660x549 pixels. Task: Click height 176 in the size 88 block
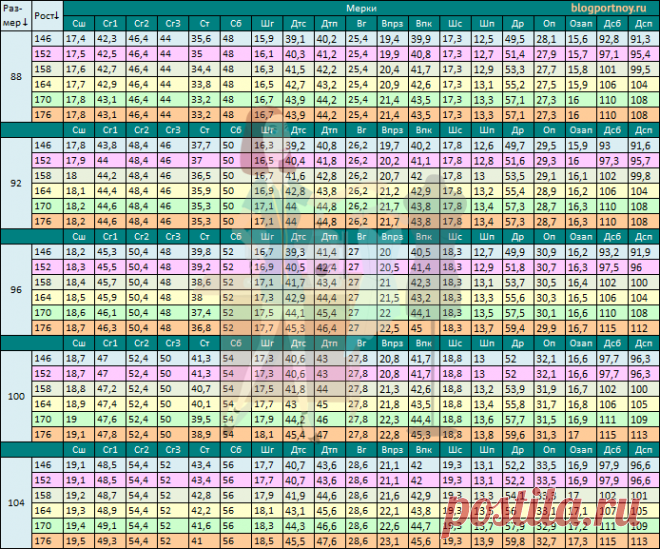point(47,115)
